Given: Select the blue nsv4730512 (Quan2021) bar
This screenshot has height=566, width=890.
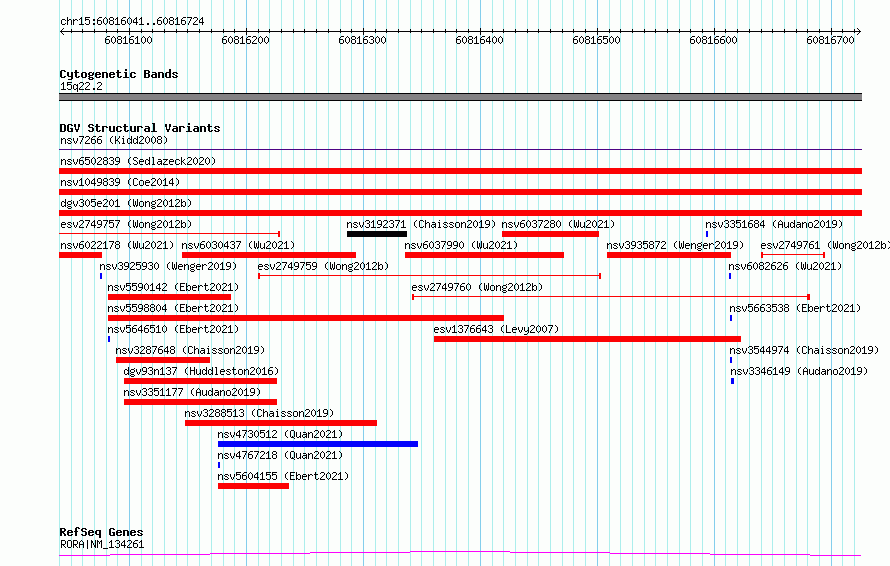Looking at the screenshot, I should pos(318,444).
